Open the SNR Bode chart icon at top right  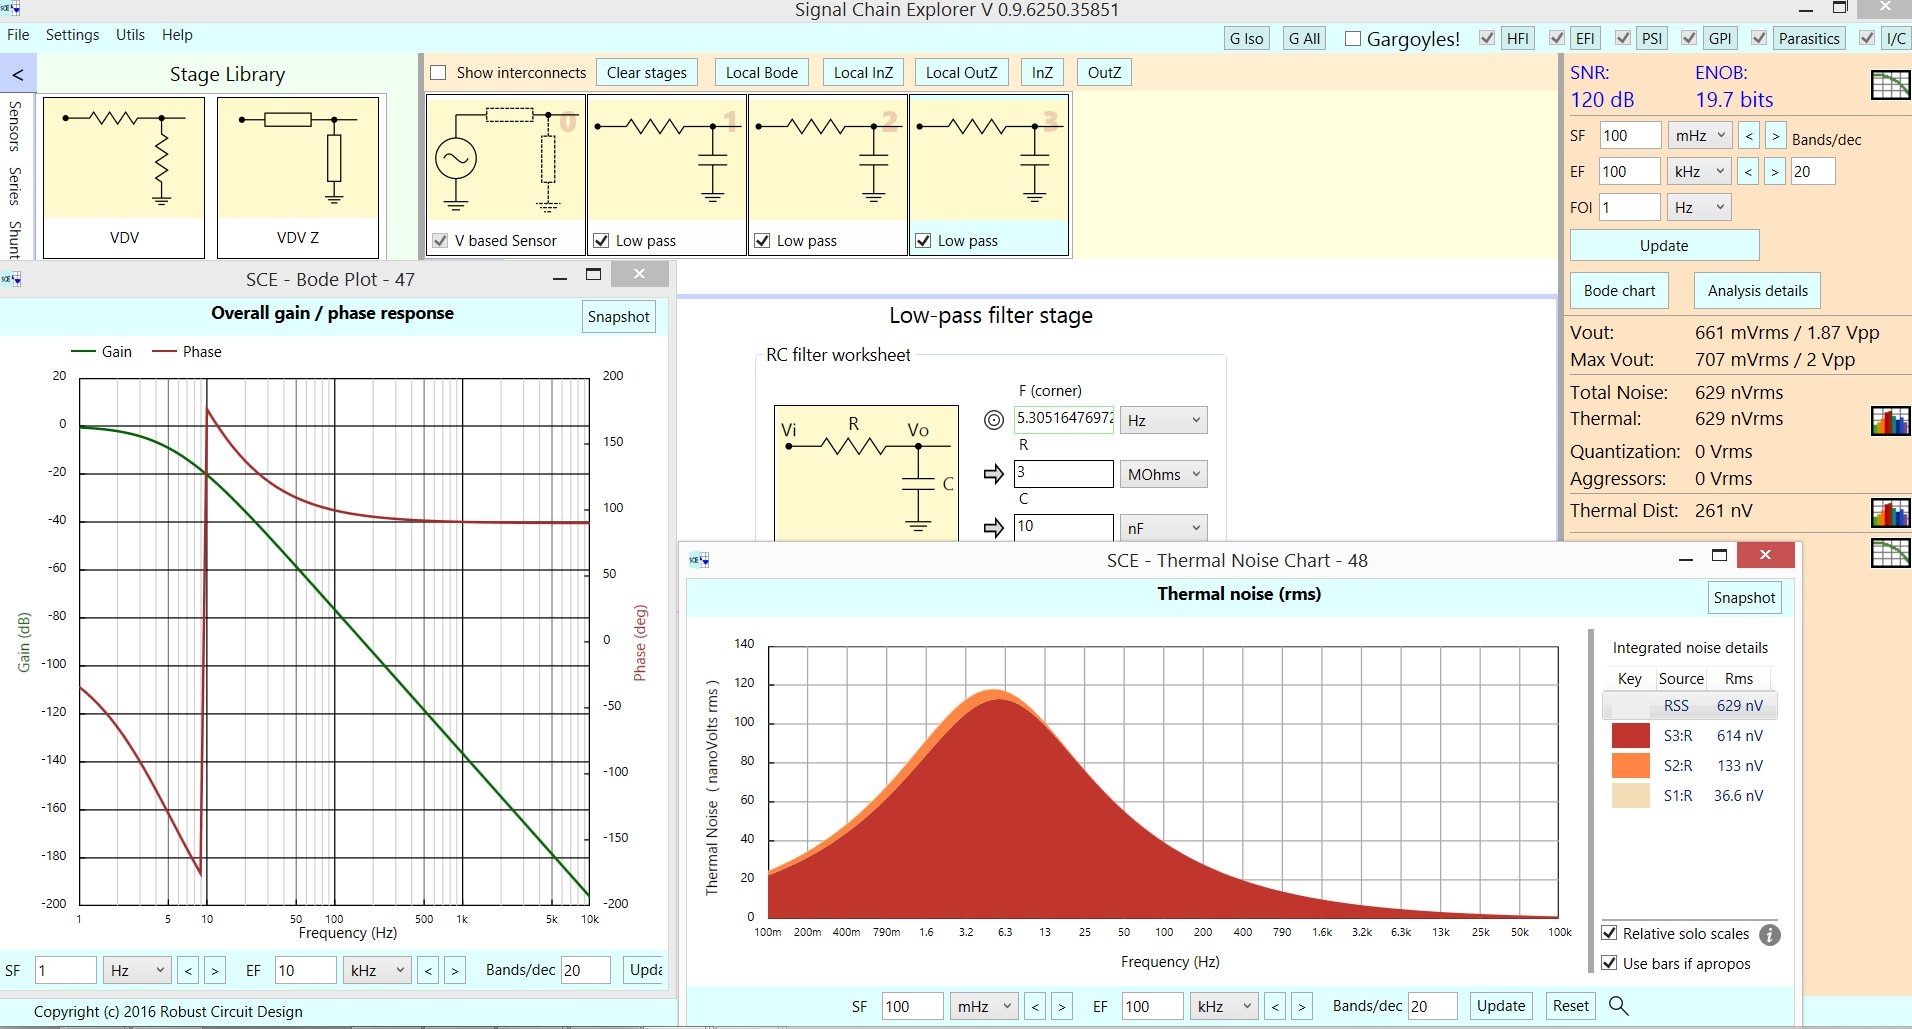pyautogui.click(x=1890, y=86)
